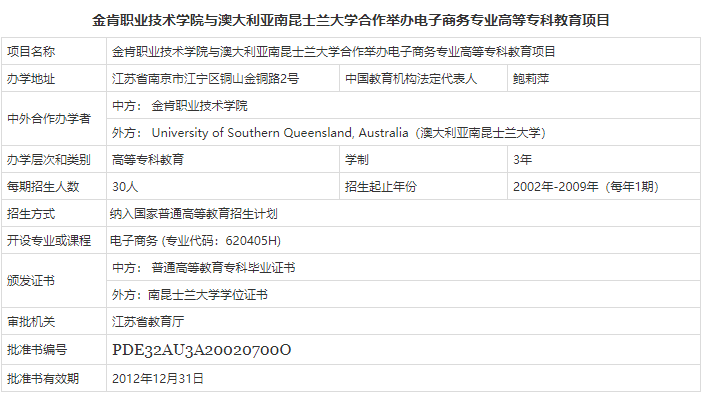Click the representative name 鲍莉萍
The width and height of the screenshot is (706, 395).
[x=531, y=79]
